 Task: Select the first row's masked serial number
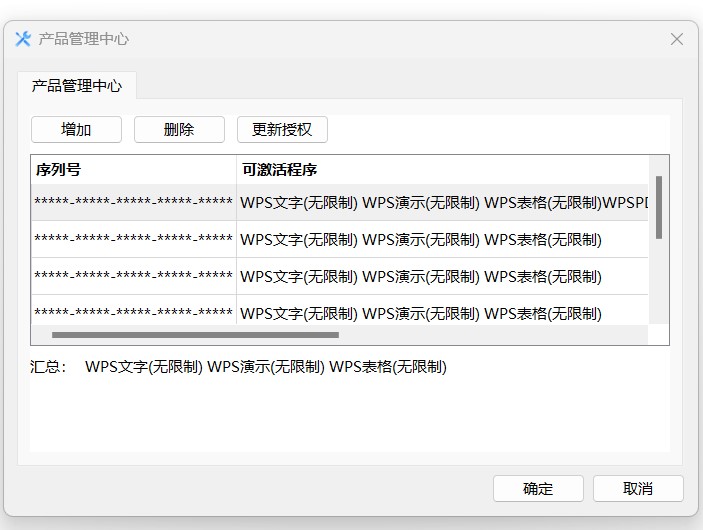pos(133,202)
